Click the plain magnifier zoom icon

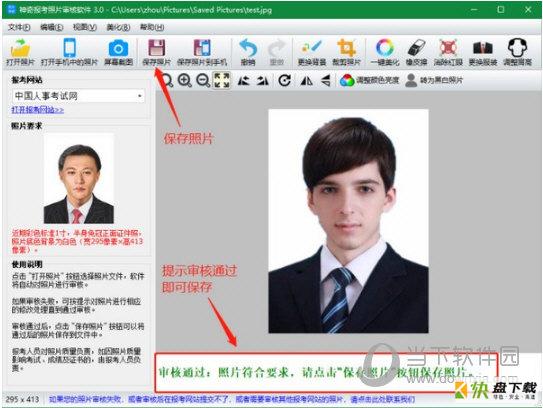click(x=168, y=80)
